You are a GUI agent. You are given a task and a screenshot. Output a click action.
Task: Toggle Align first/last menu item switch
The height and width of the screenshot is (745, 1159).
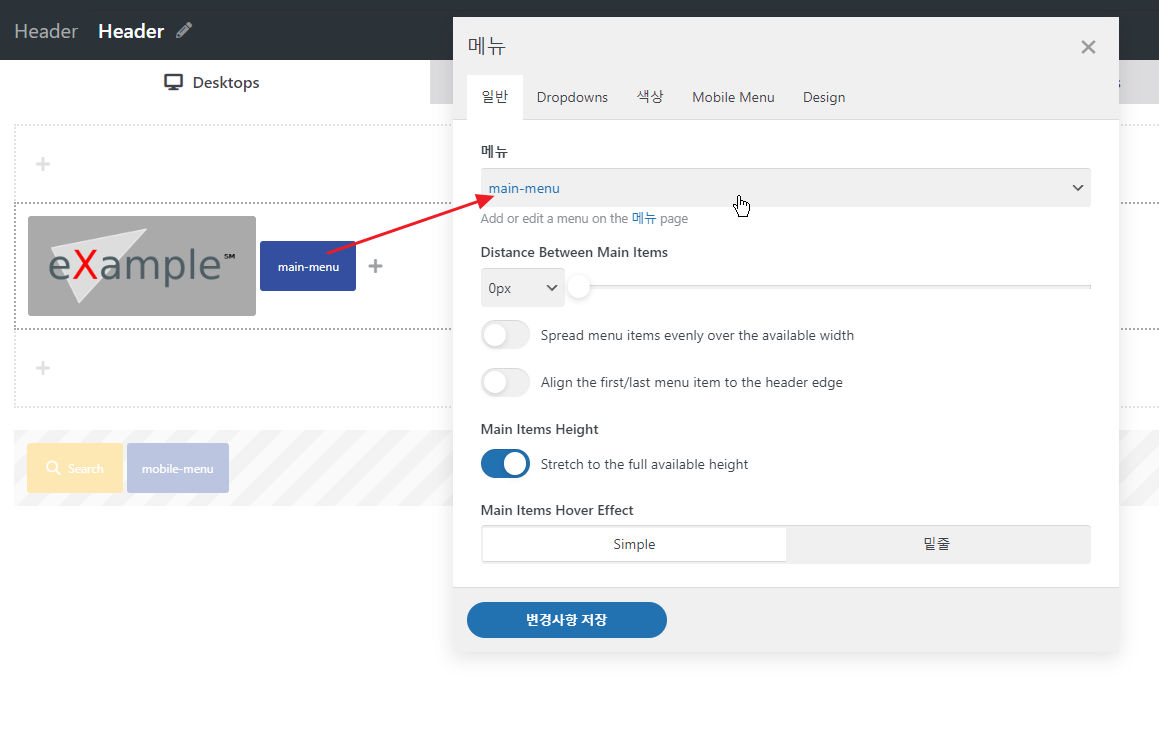[x=506, y=382]
